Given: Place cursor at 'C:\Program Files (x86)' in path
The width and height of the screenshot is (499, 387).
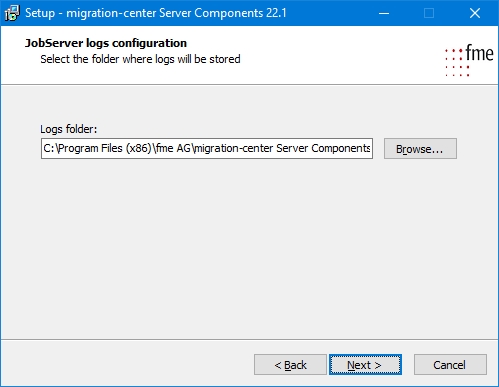Looking at the screenshot, I should click(98, 148).
